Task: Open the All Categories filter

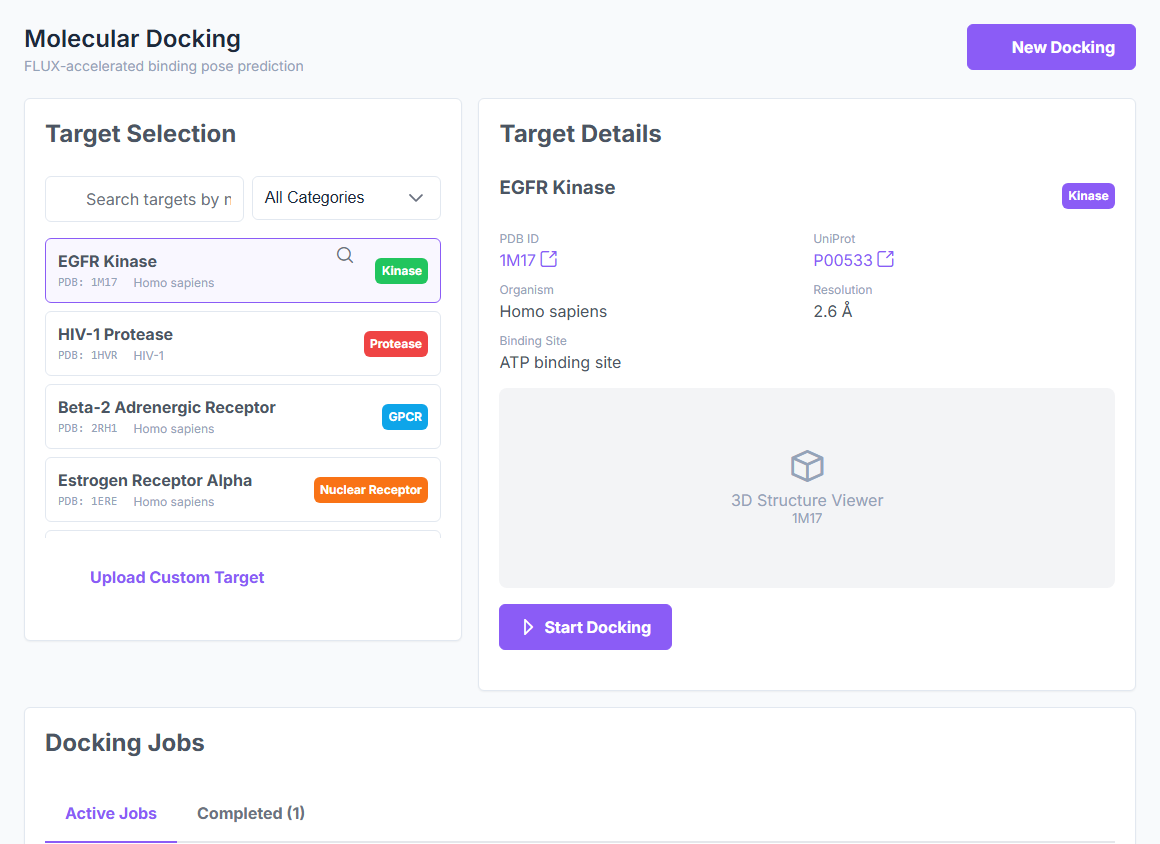Action: point(346,198)
